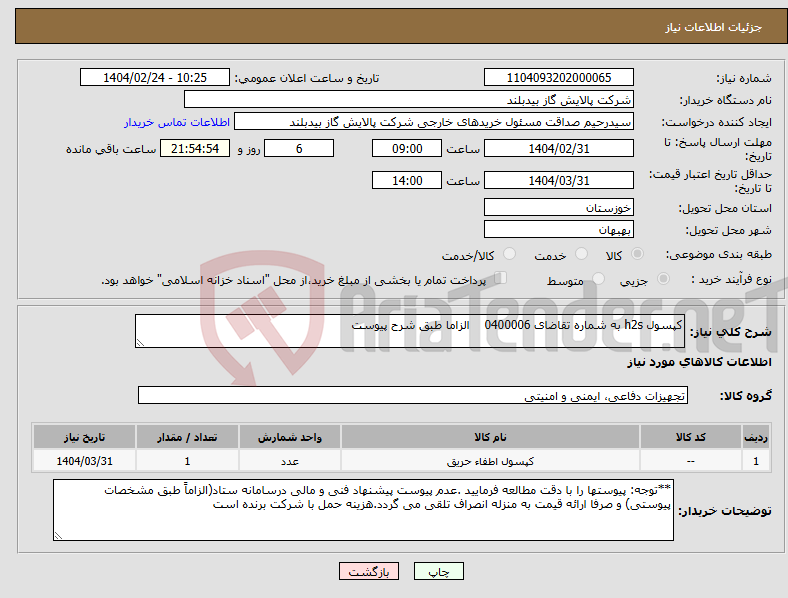The image size is (788, 598).
Task: Select the متوسط purchase type radio
Action: [598, 278]
